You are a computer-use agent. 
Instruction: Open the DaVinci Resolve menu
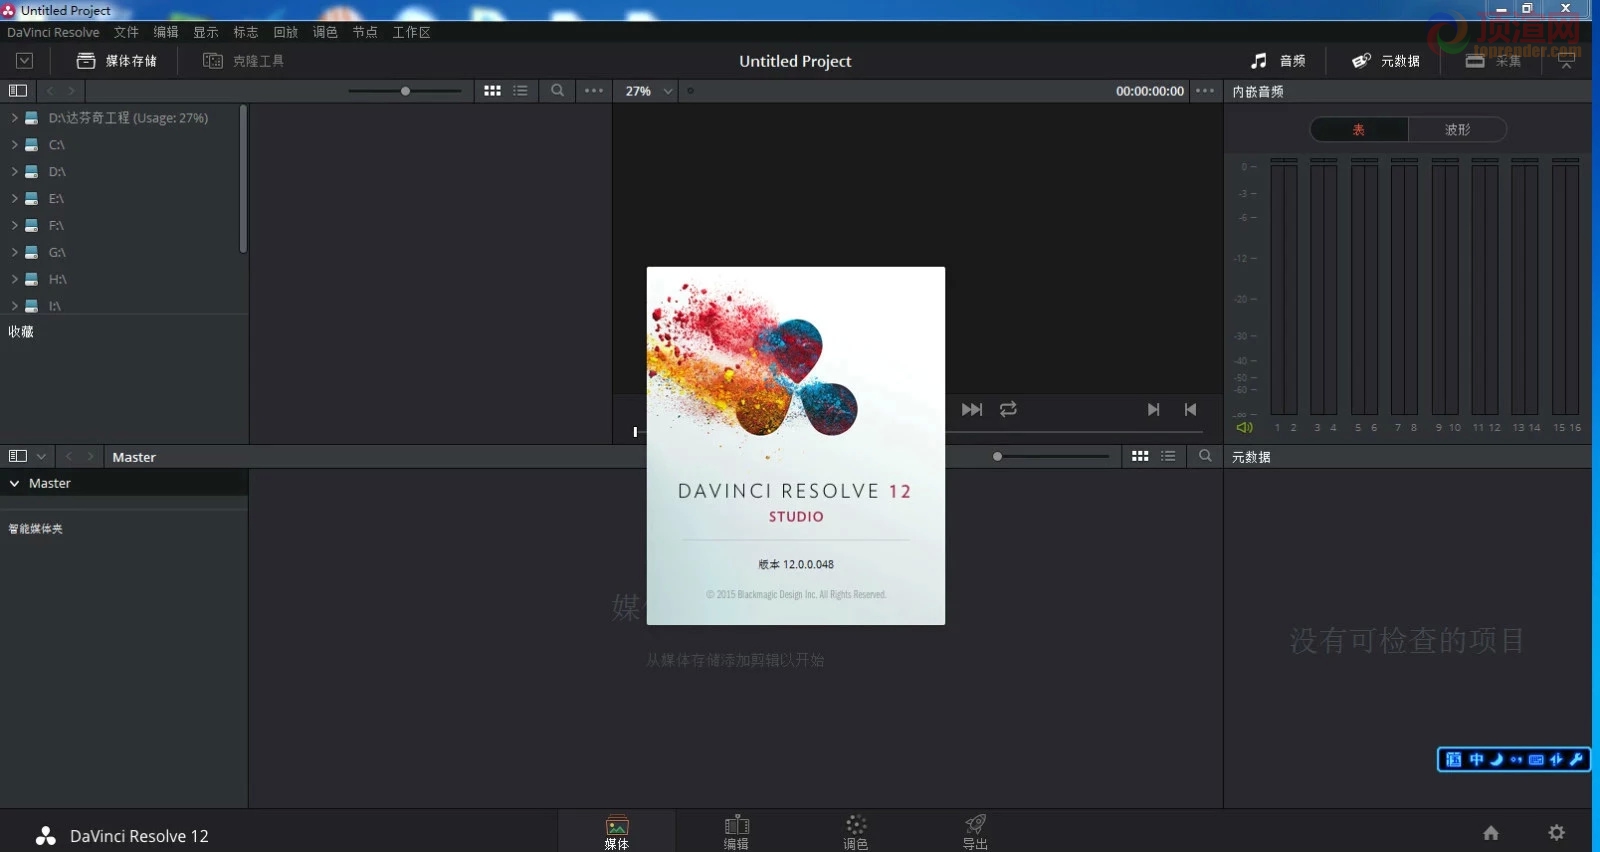coord(53,32)
